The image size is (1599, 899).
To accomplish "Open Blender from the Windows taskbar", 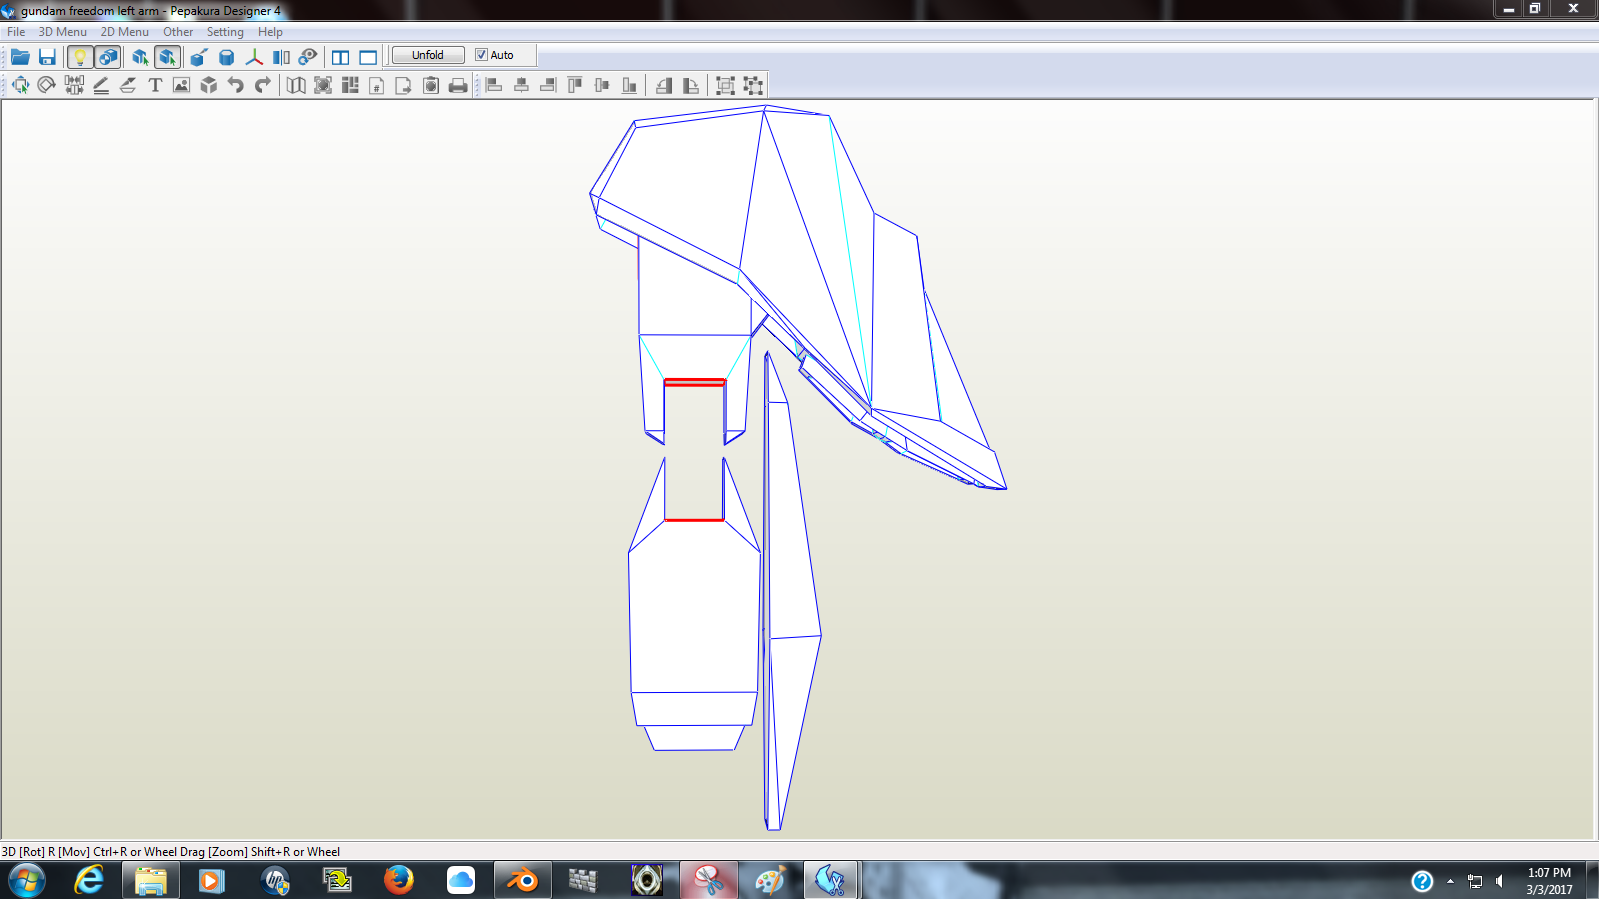I will tap(522, 881).
